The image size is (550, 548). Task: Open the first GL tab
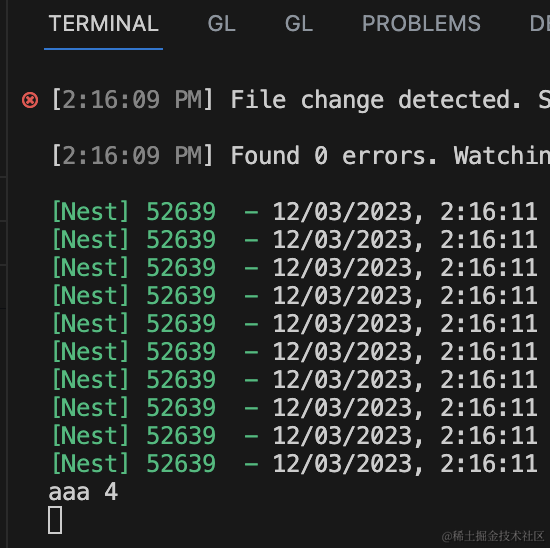click(x=221, y=24)
